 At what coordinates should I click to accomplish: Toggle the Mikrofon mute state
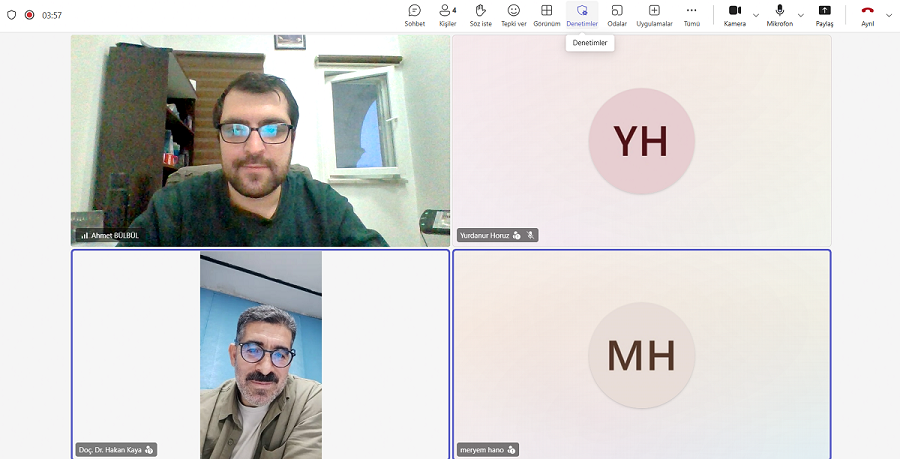coord(779,15)
